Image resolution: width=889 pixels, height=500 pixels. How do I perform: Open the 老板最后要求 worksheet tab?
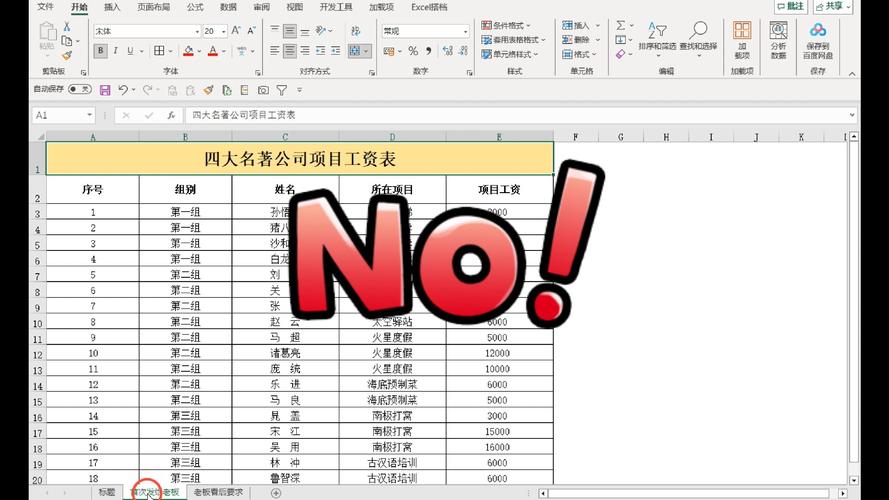218,493
